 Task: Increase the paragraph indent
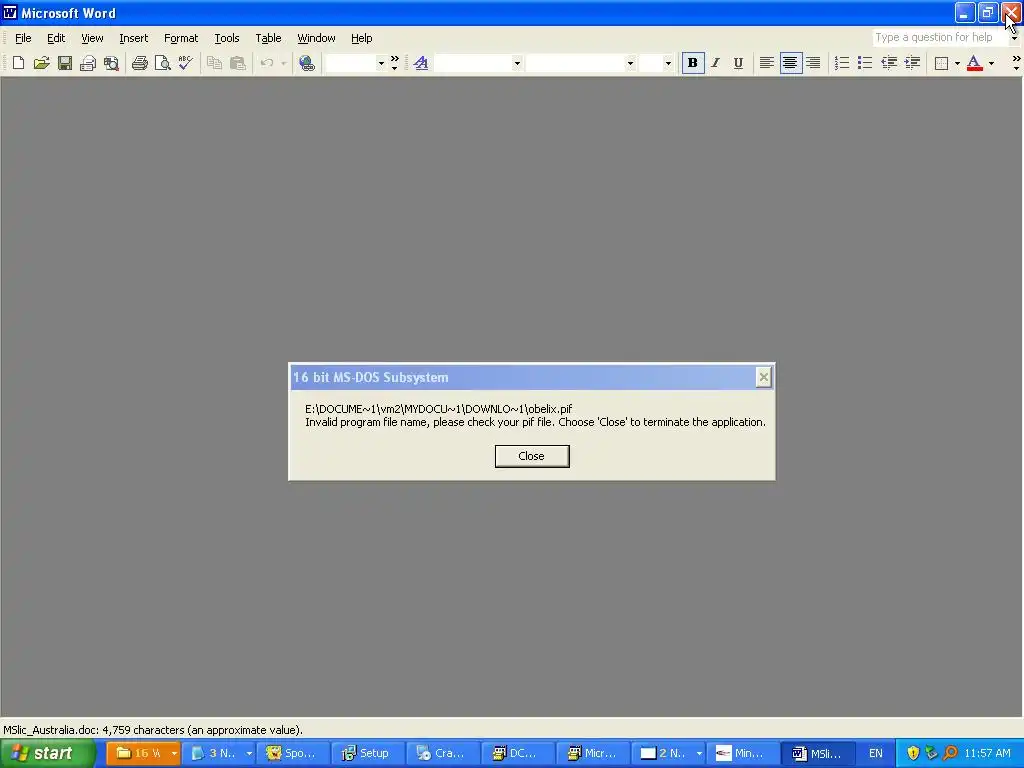912,63
